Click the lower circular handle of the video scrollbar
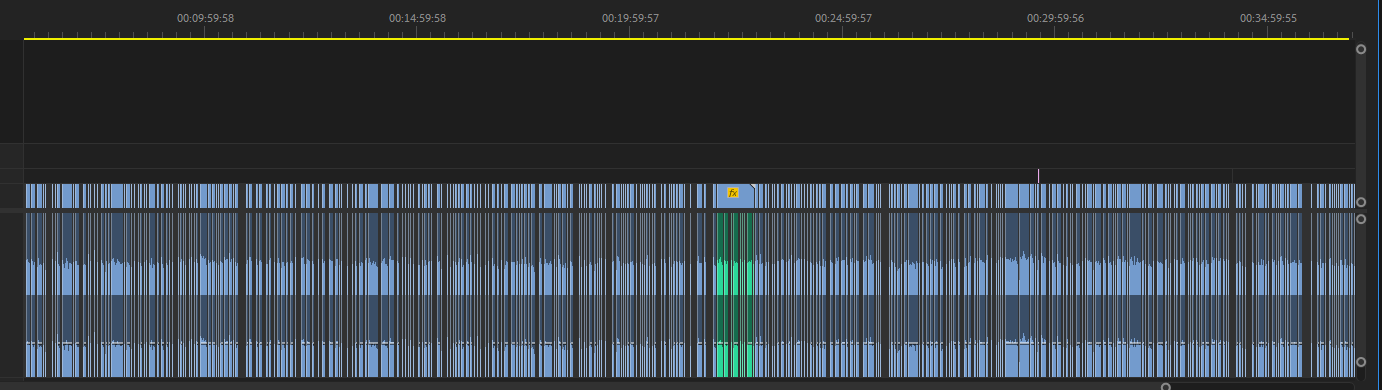Viewport: 1382px width, 390px height. click(x=1360, y=202)
